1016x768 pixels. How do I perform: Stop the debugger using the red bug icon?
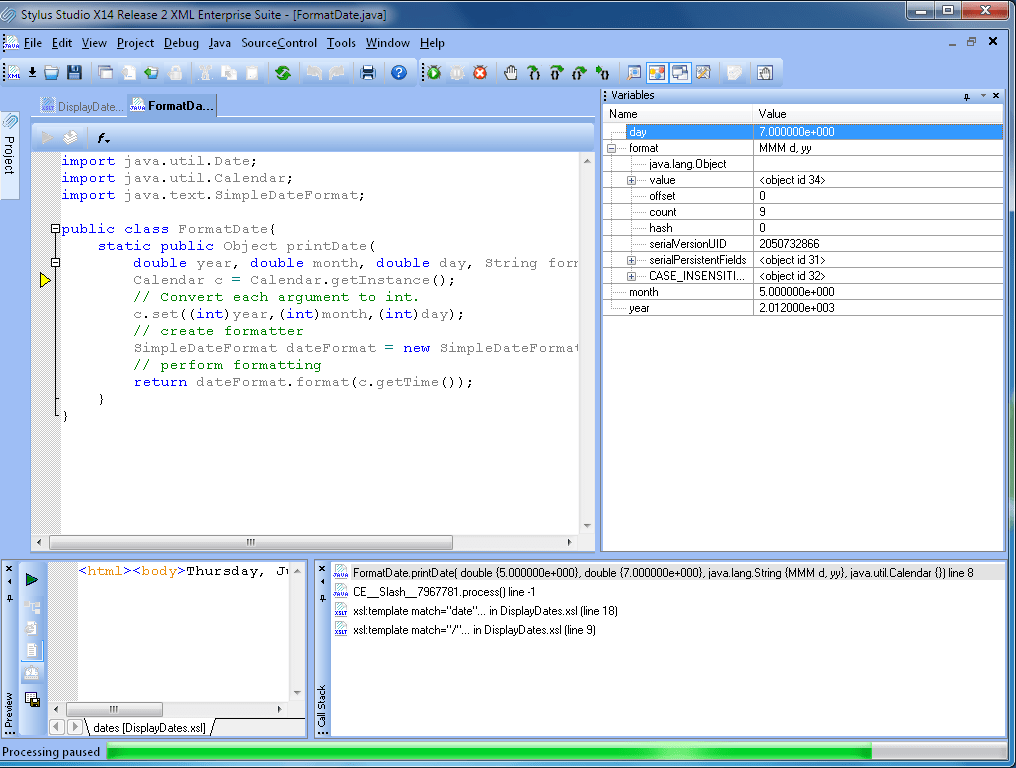click(x=481, y=72)
